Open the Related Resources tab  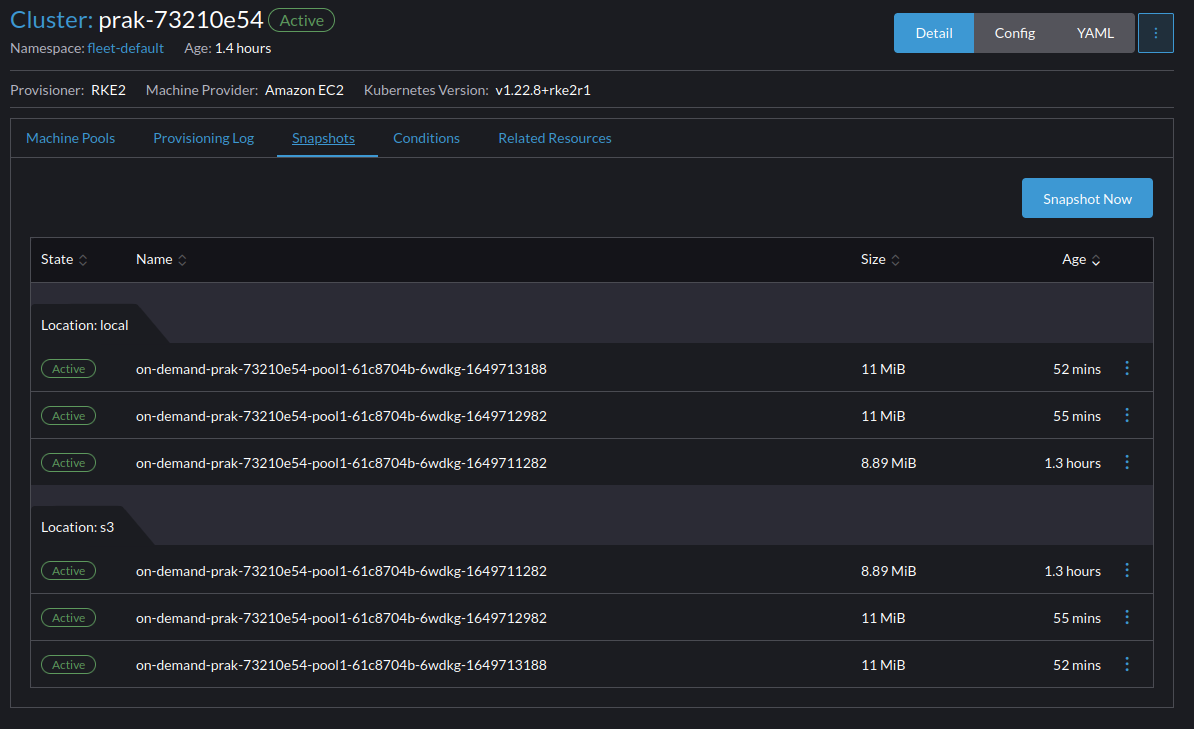coord(554,138)
